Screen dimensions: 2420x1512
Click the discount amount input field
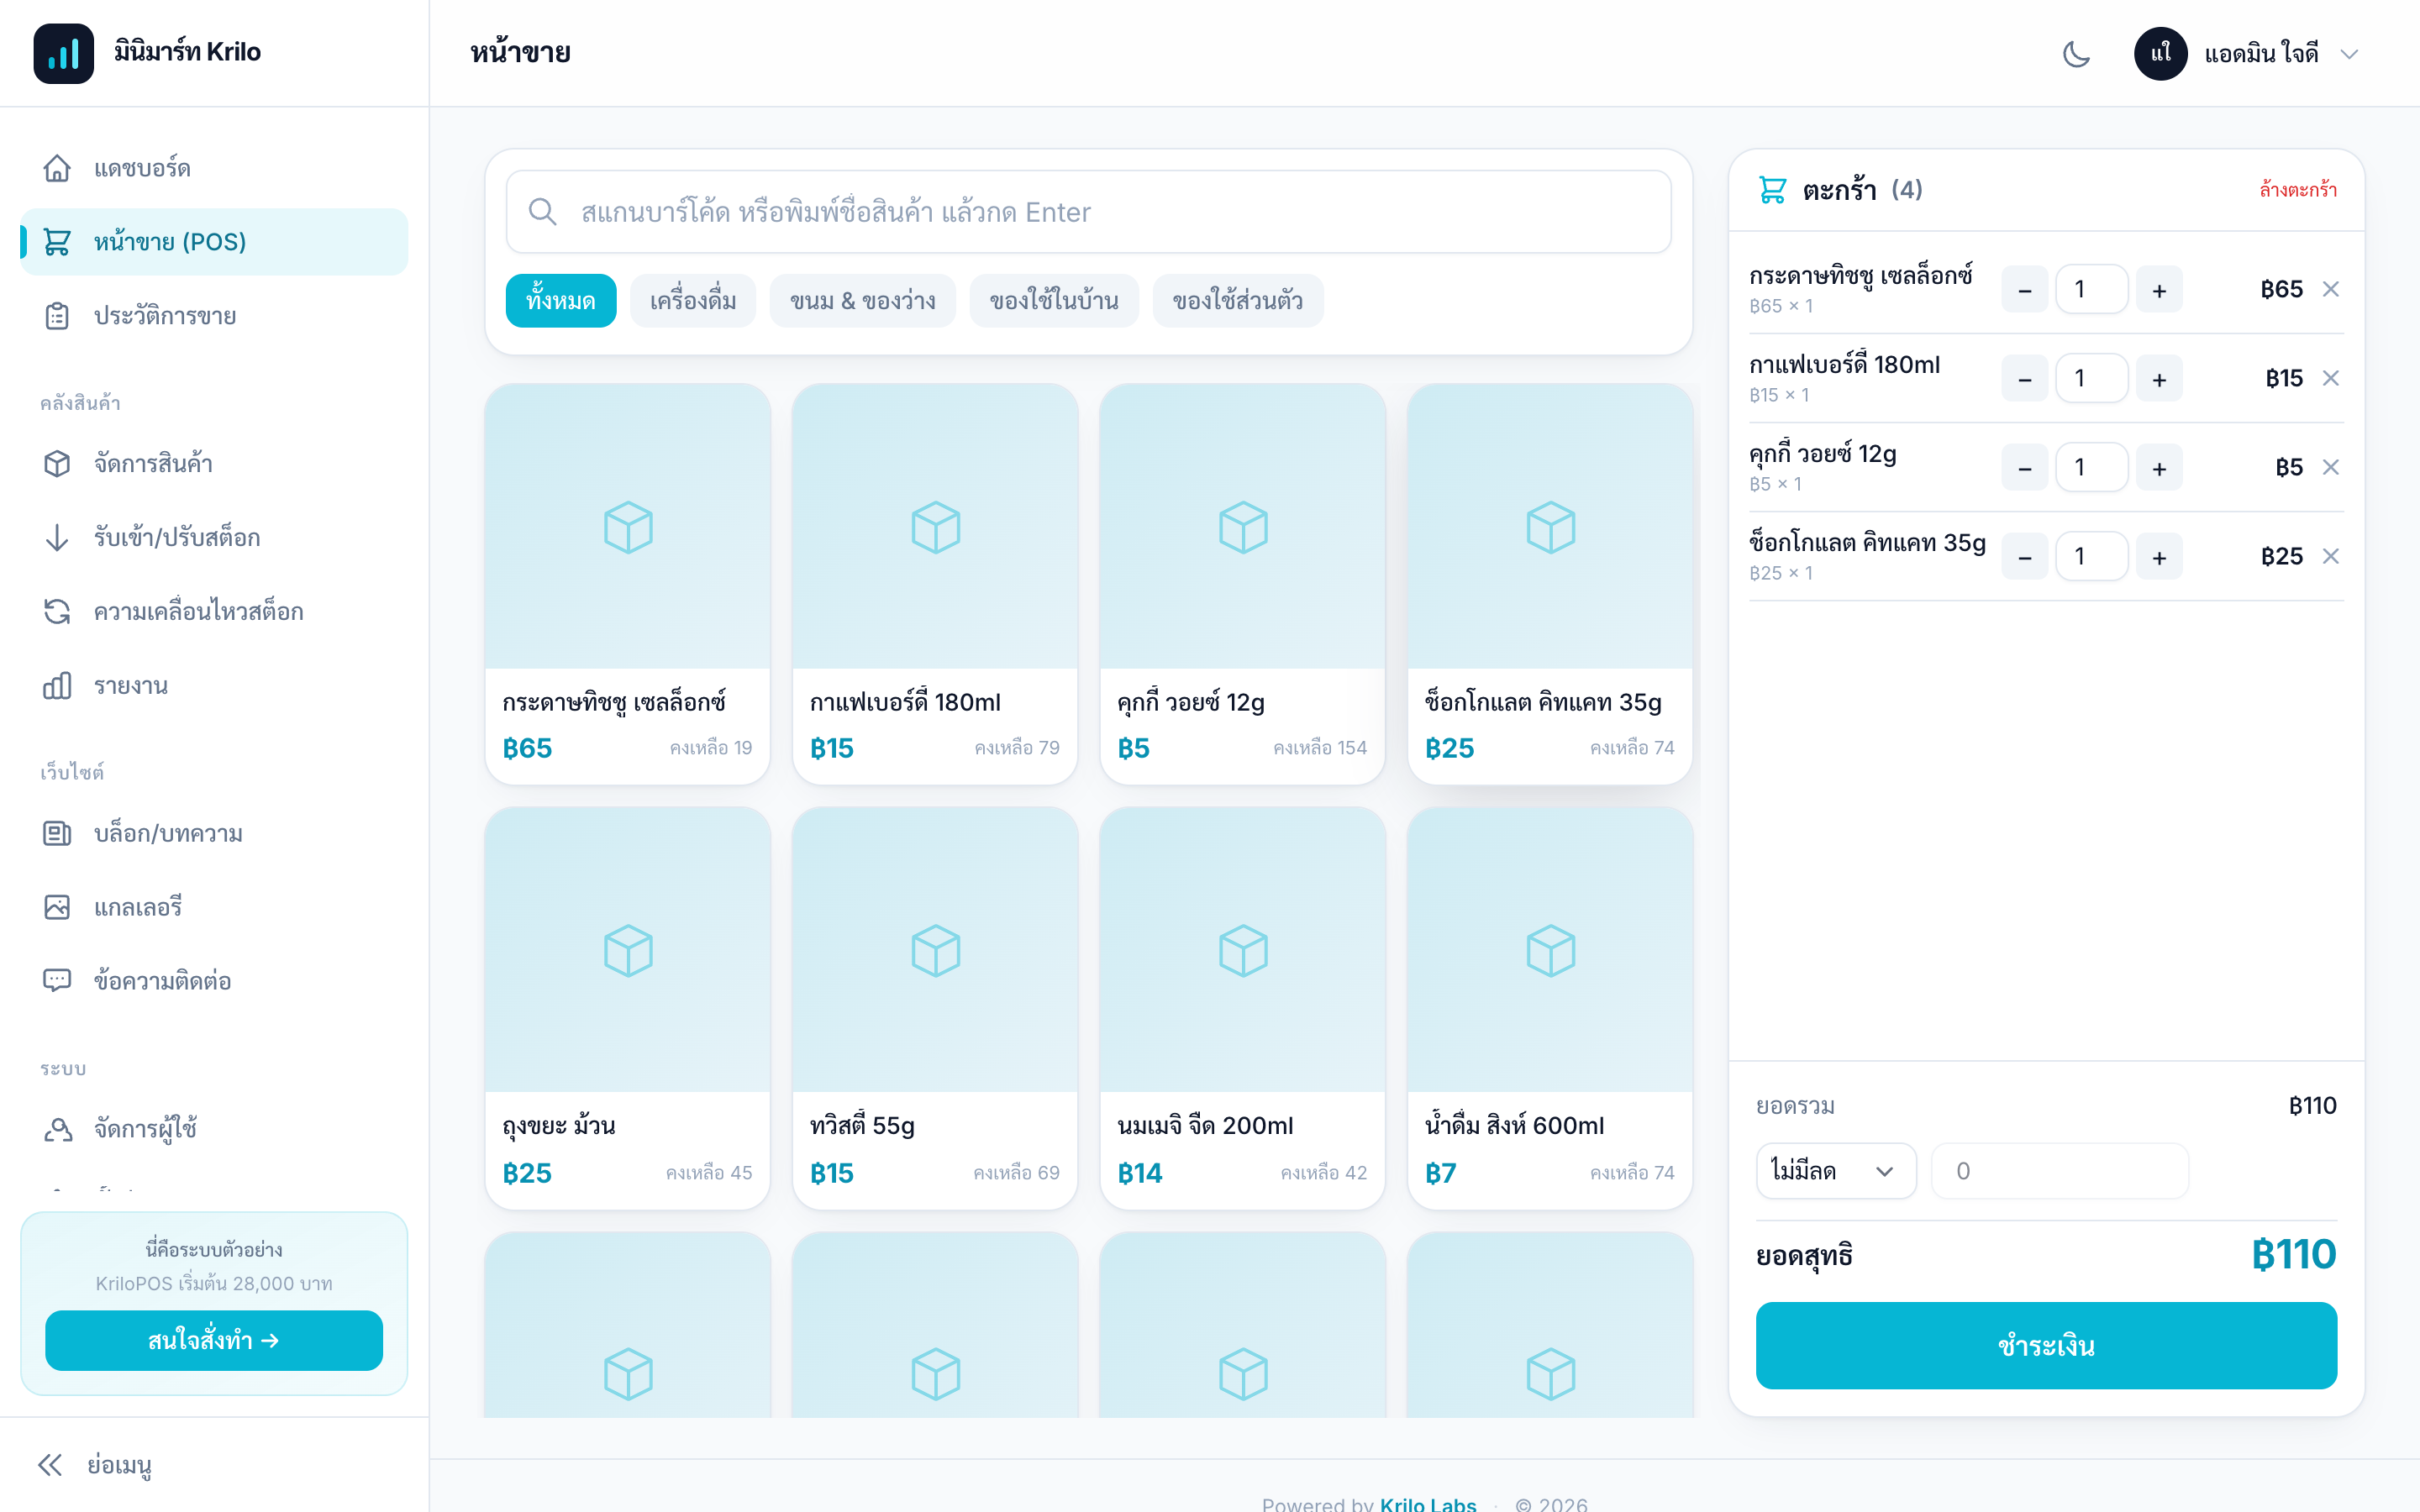point(2060,1171)
